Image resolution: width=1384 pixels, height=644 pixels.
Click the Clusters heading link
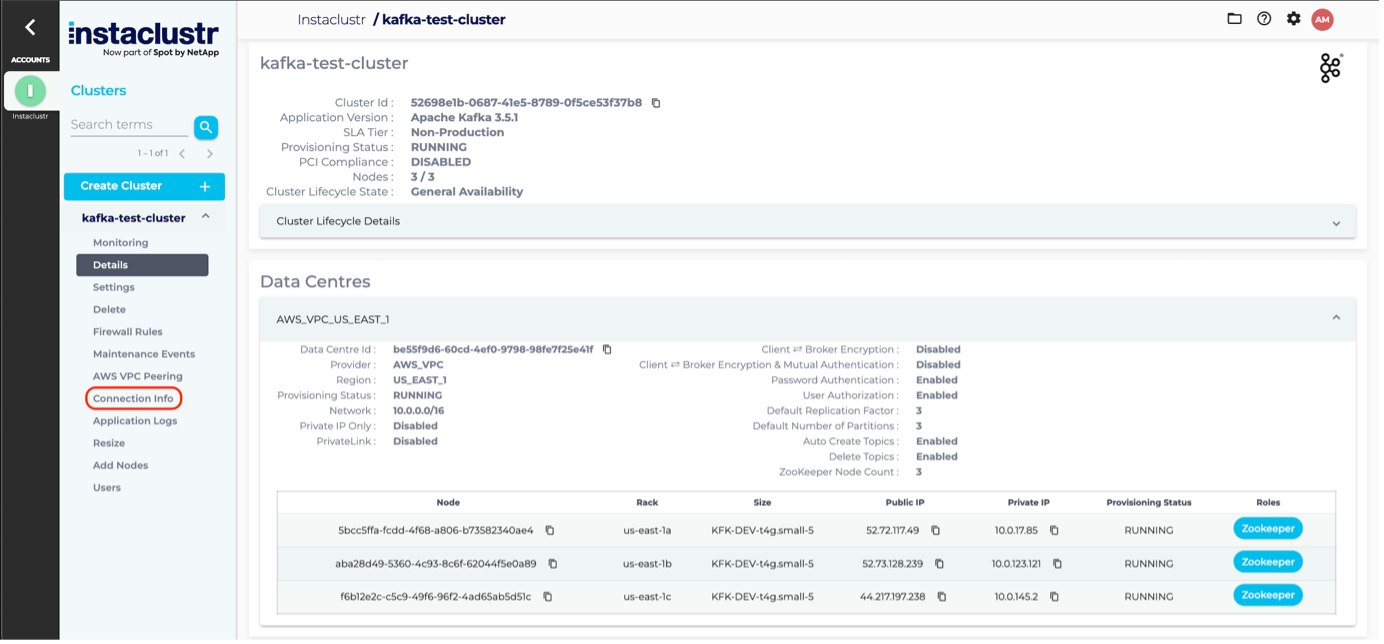(98, 91)
